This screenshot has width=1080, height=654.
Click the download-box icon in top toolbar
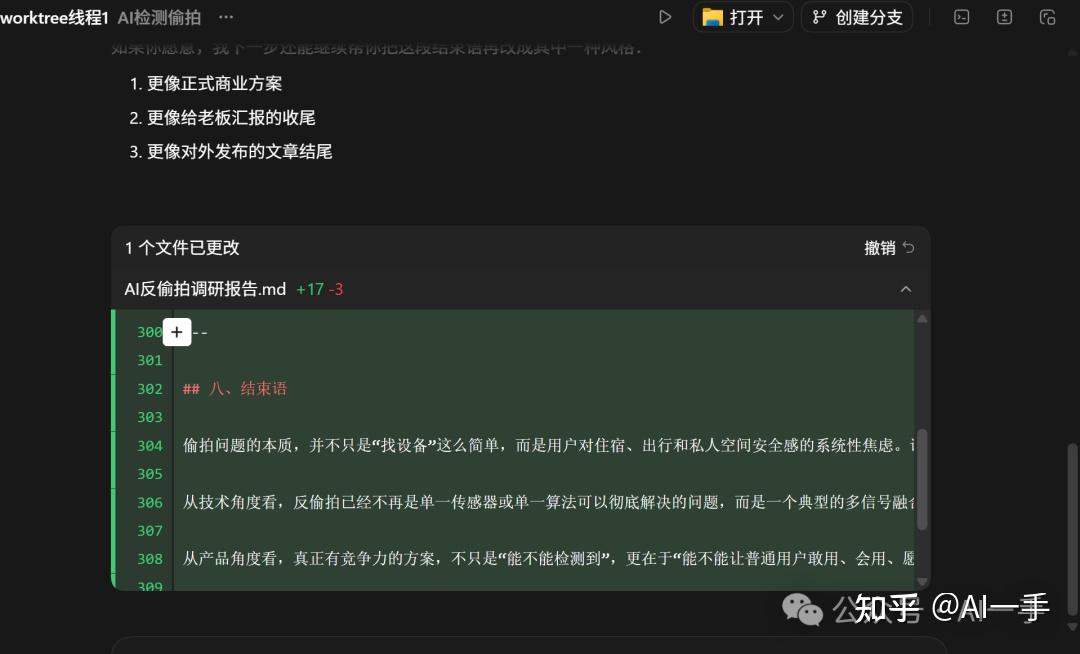click(1004, 17)
